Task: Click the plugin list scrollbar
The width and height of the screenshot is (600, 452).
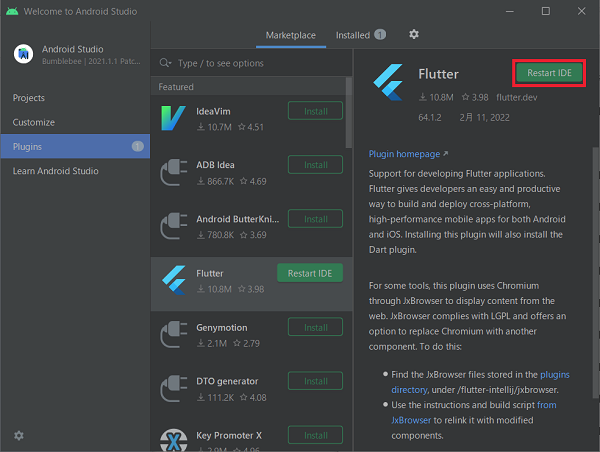Action: (x=349, y=112)
